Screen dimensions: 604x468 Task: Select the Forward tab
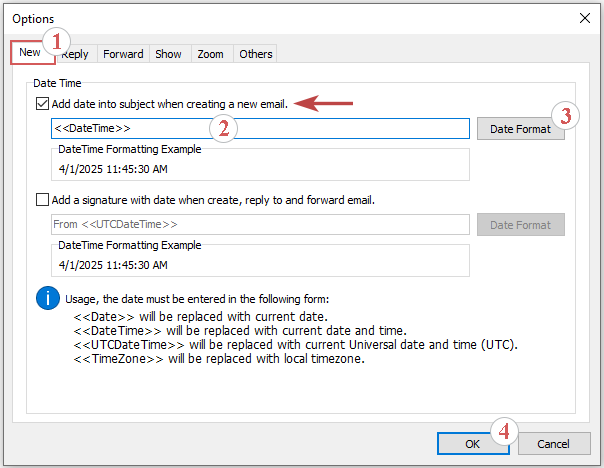pyautogui.click(x=123, y=54)
